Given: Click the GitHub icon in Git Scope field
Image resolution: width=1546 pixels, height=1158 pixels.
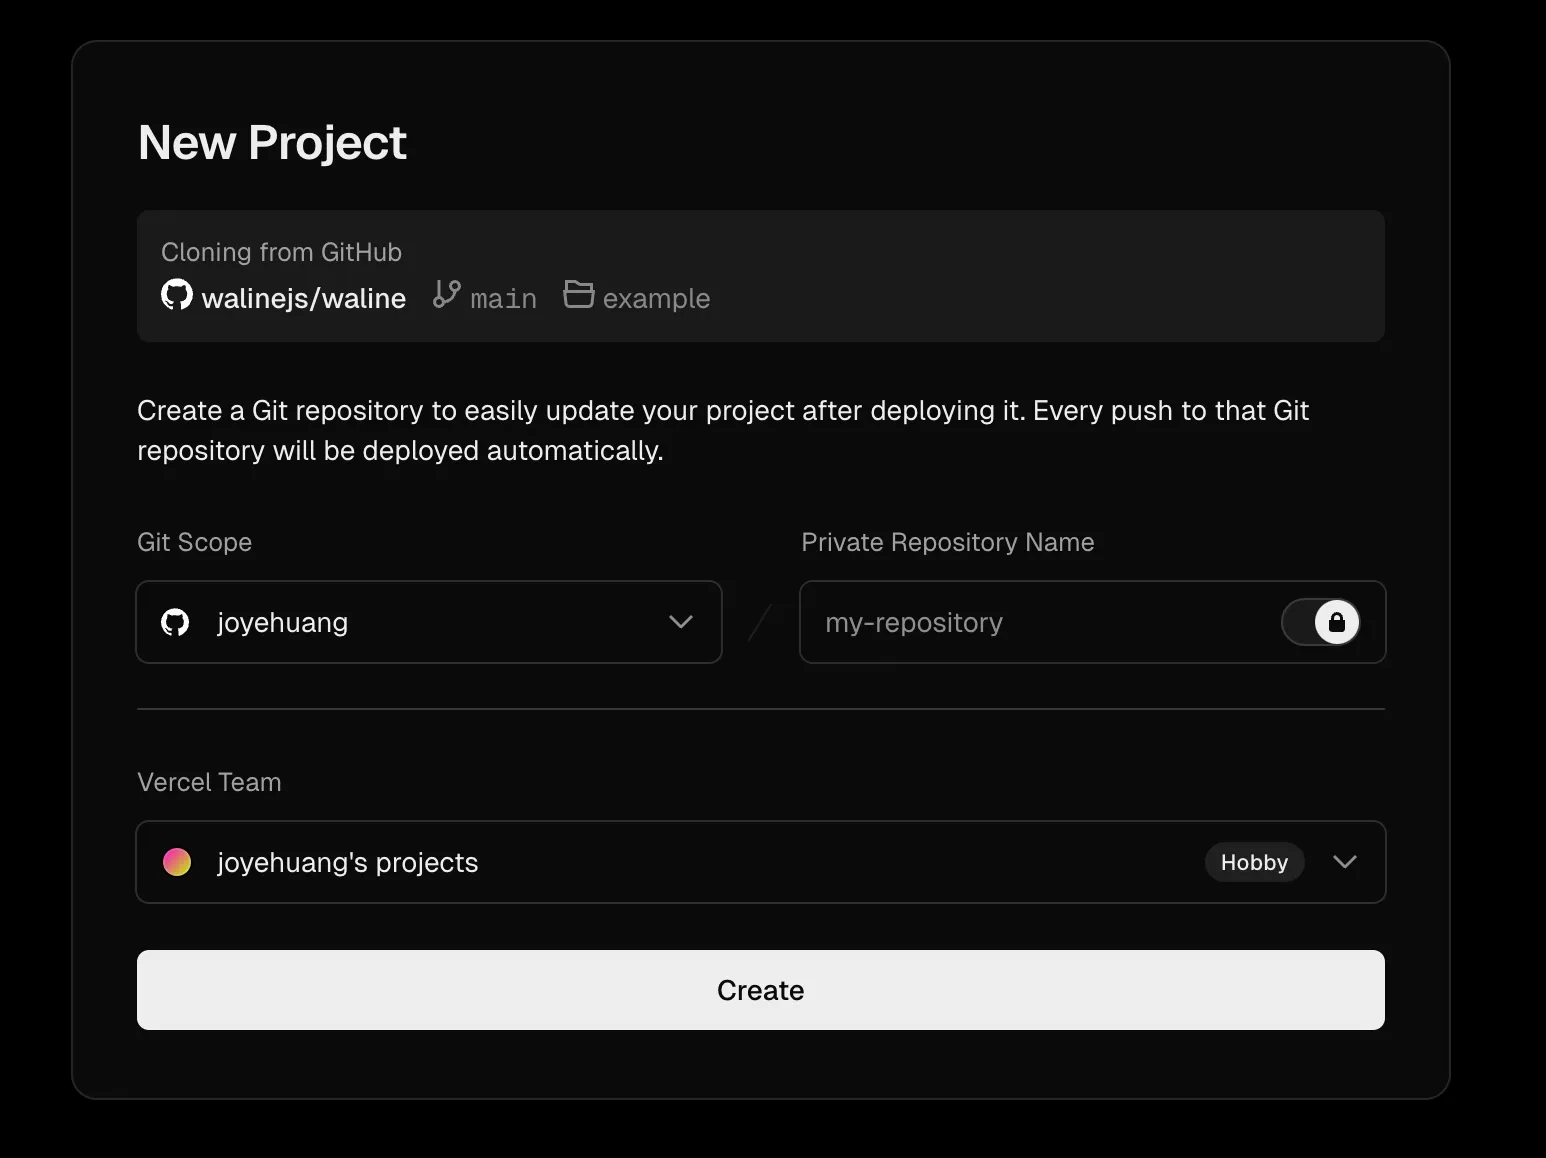Looking at the screenshot, I should coord(176,622).
